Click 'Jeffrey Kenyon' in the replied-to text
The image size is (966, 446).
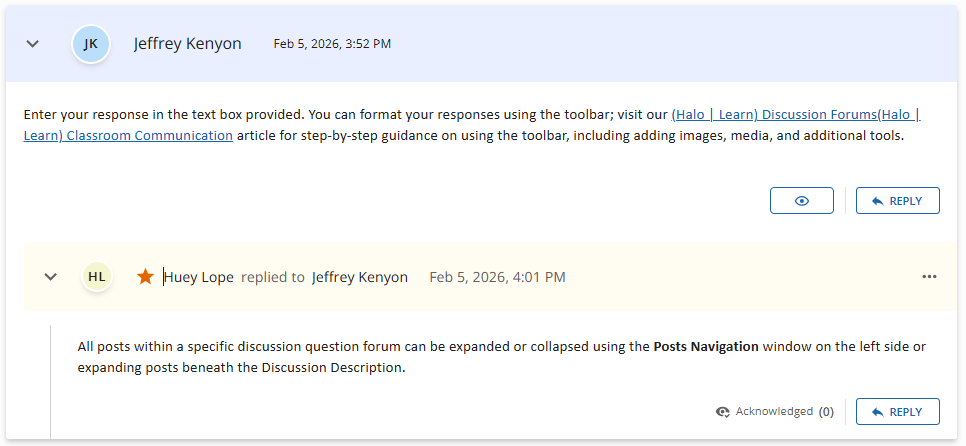click(360, 277)
